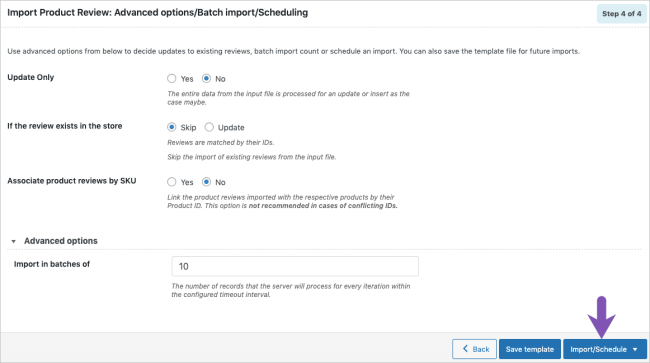Image resolution: width=650 pixels, height=363 pixels.
Task: Select No for Associate reviews by SKU
Action: [206, 182]
